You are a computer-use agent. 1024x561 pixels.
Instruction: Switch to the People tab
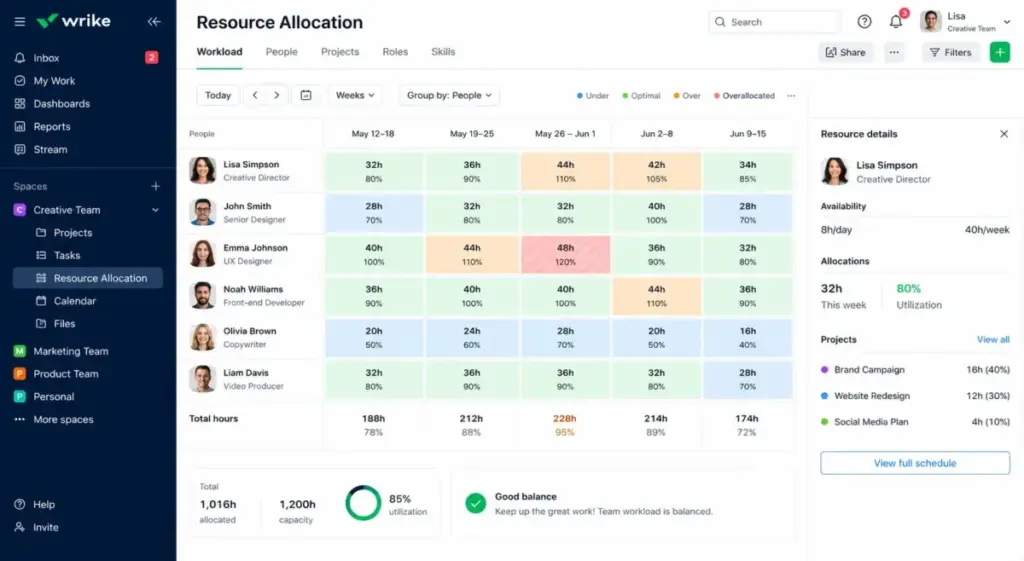[281, 52]
